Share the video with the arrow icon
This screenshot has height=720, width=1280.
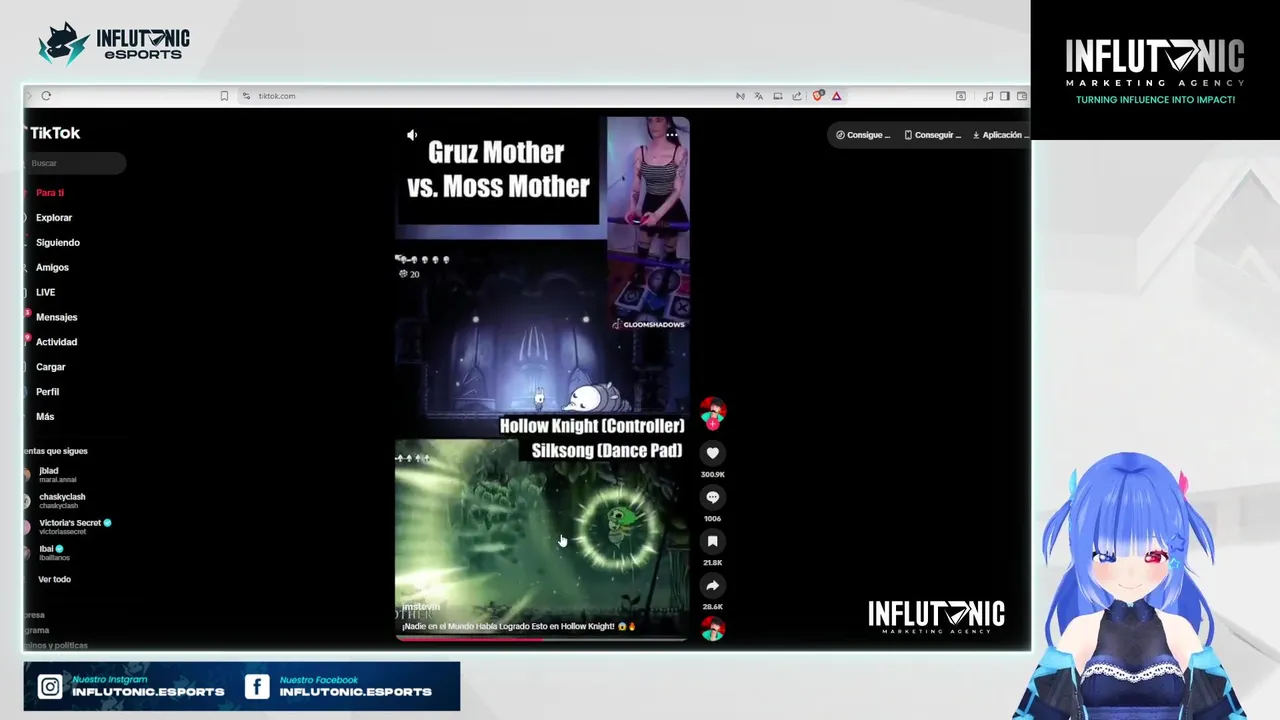[x=713, y=585]
